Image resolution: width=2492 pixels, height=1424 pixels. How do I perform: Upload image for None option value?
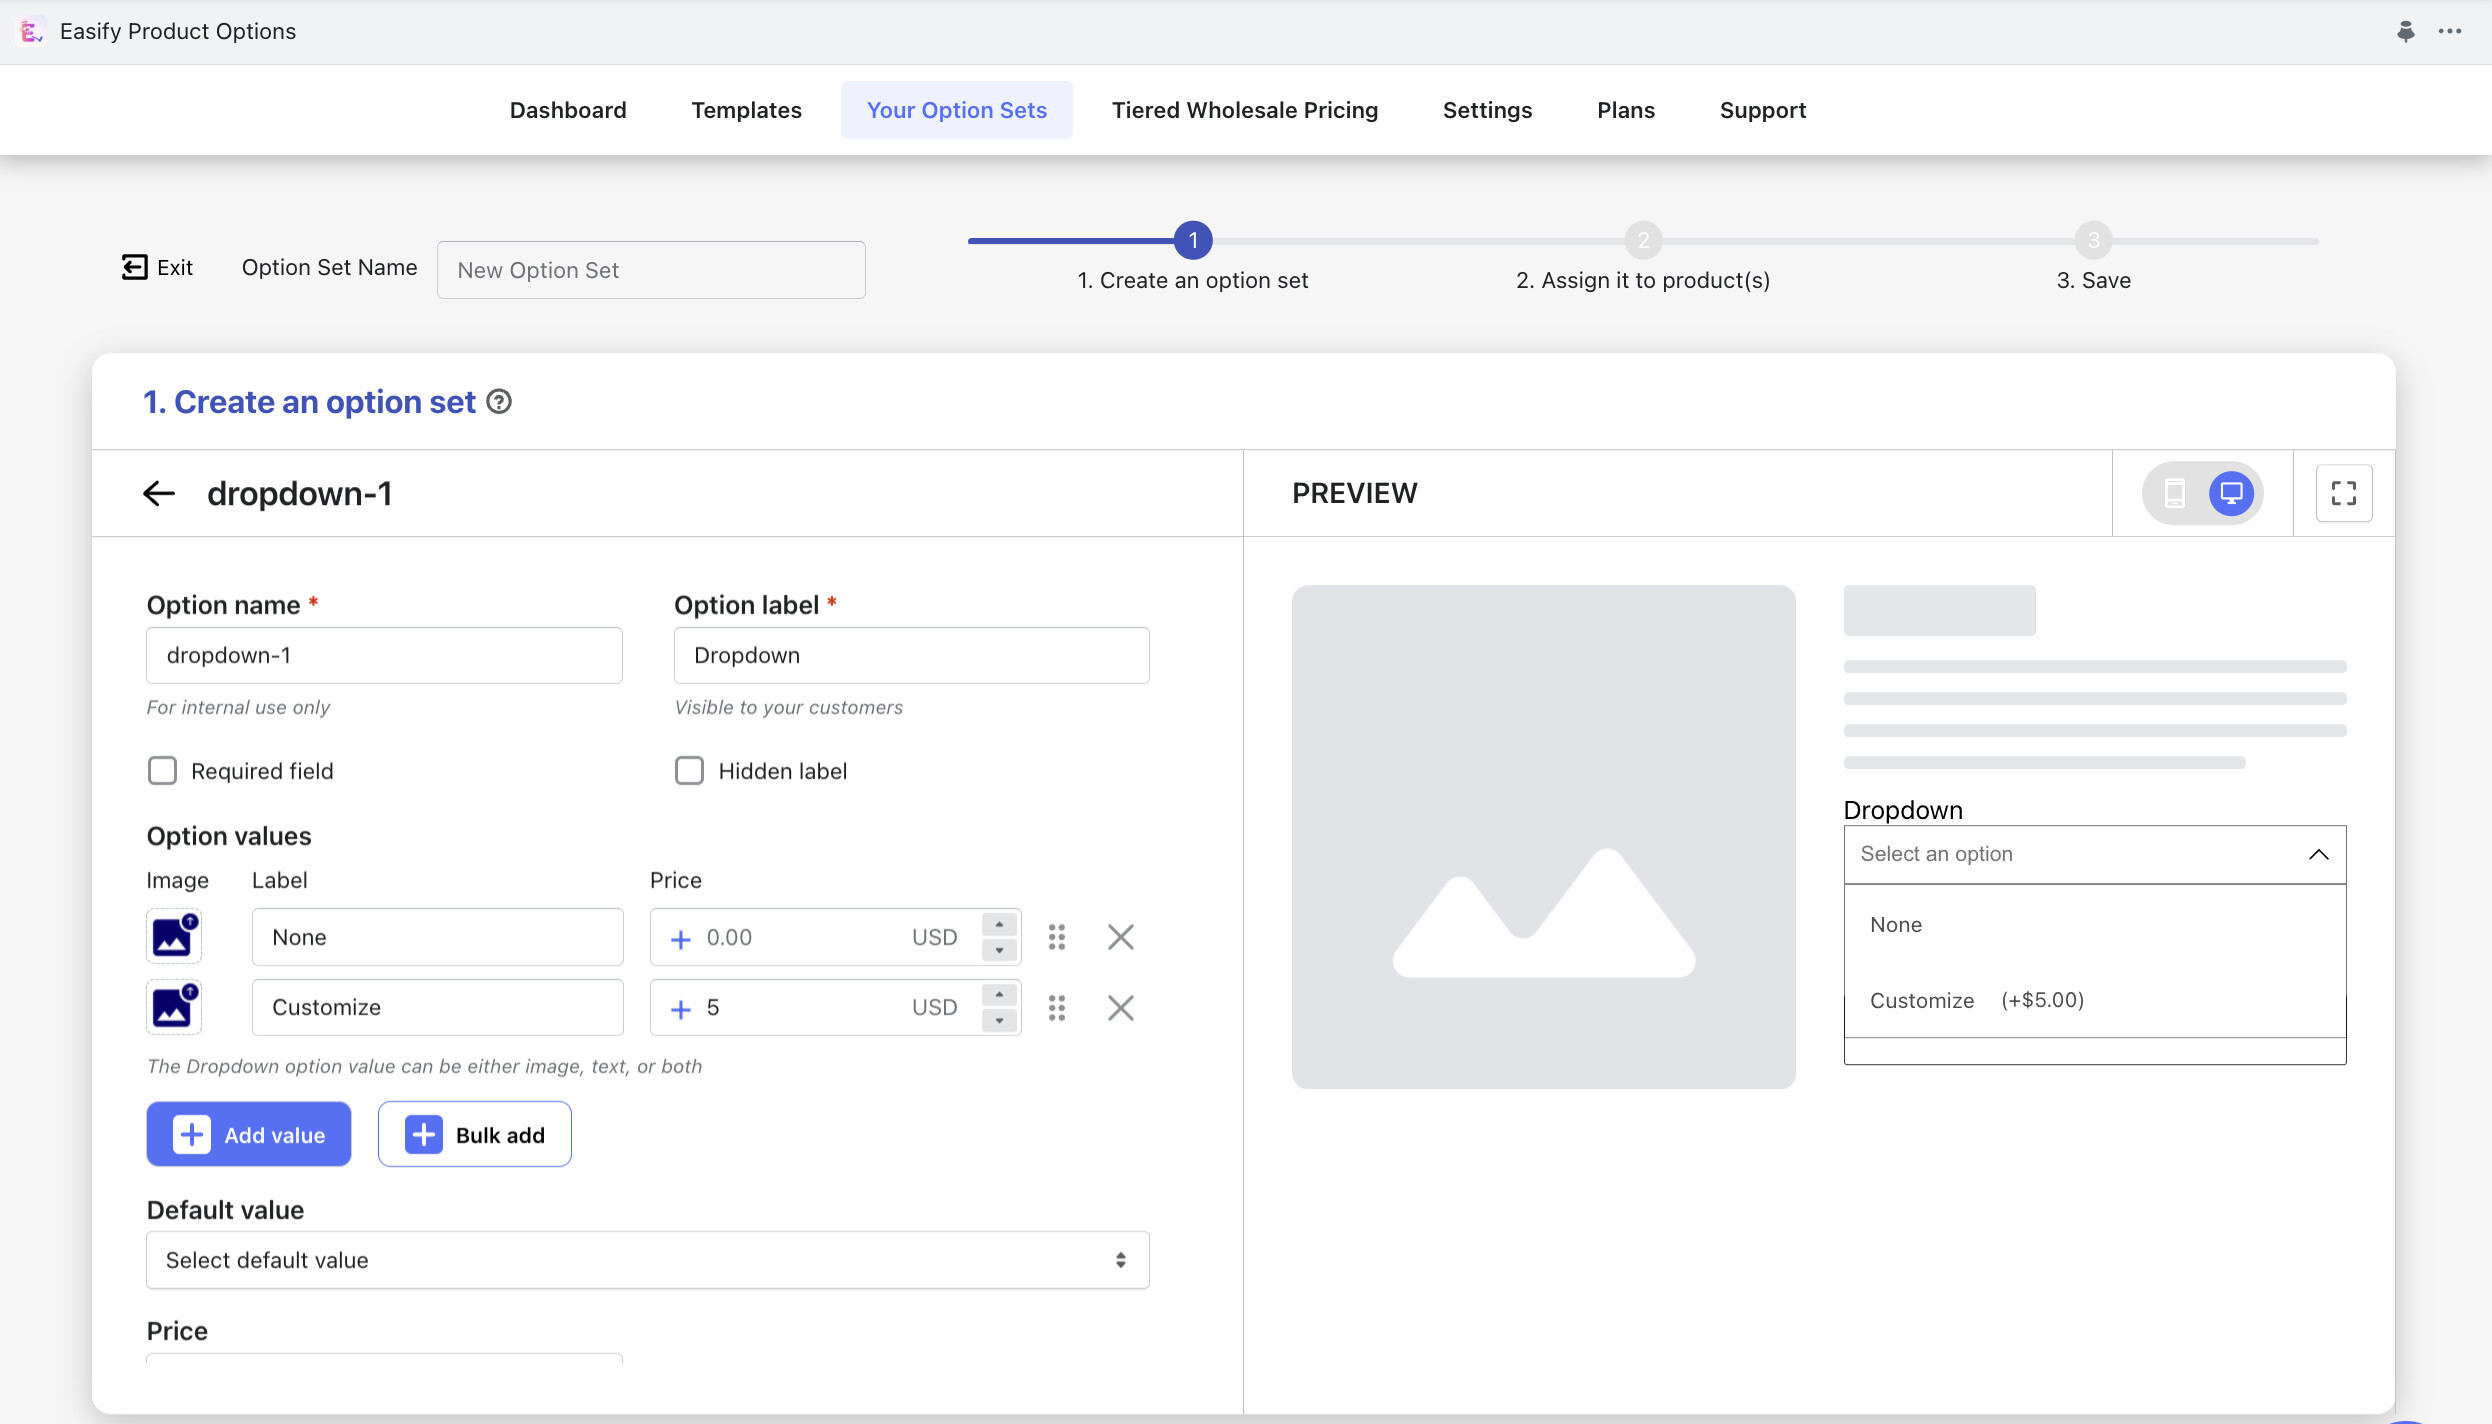174,937
